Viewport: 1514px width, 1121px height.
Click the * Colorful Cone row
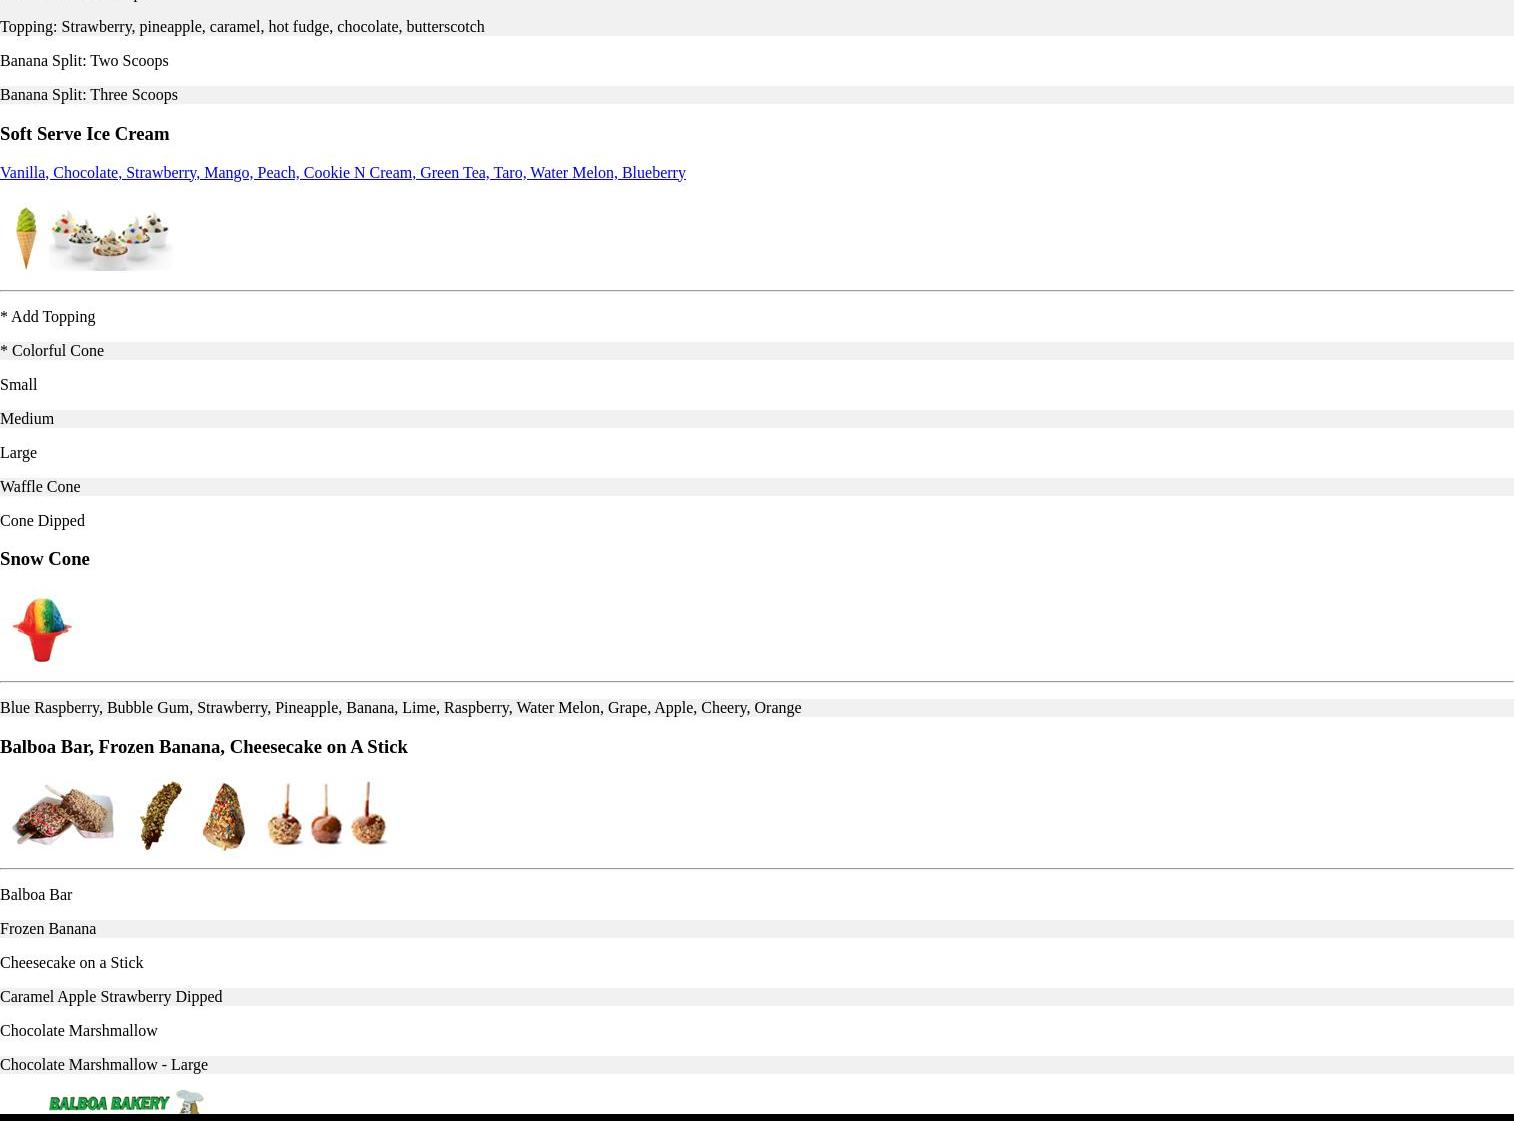click(52, 350)
